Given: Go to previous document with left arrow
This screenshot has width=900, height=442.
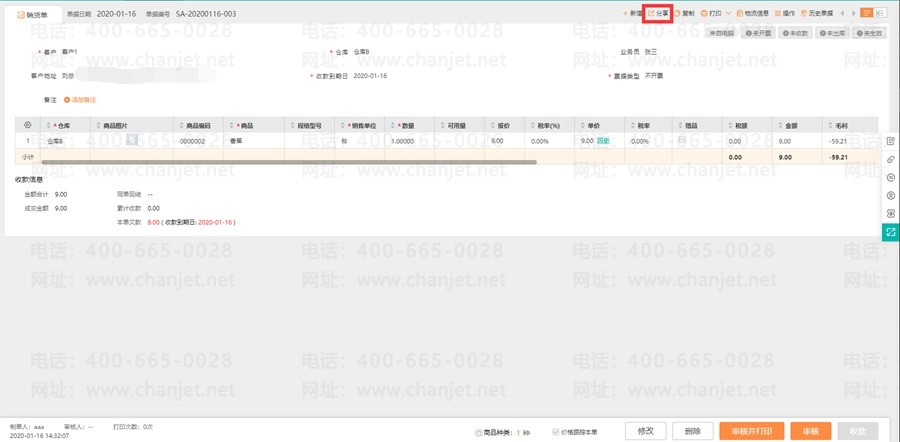Looking at the screenshot, I should click(842, 13).
